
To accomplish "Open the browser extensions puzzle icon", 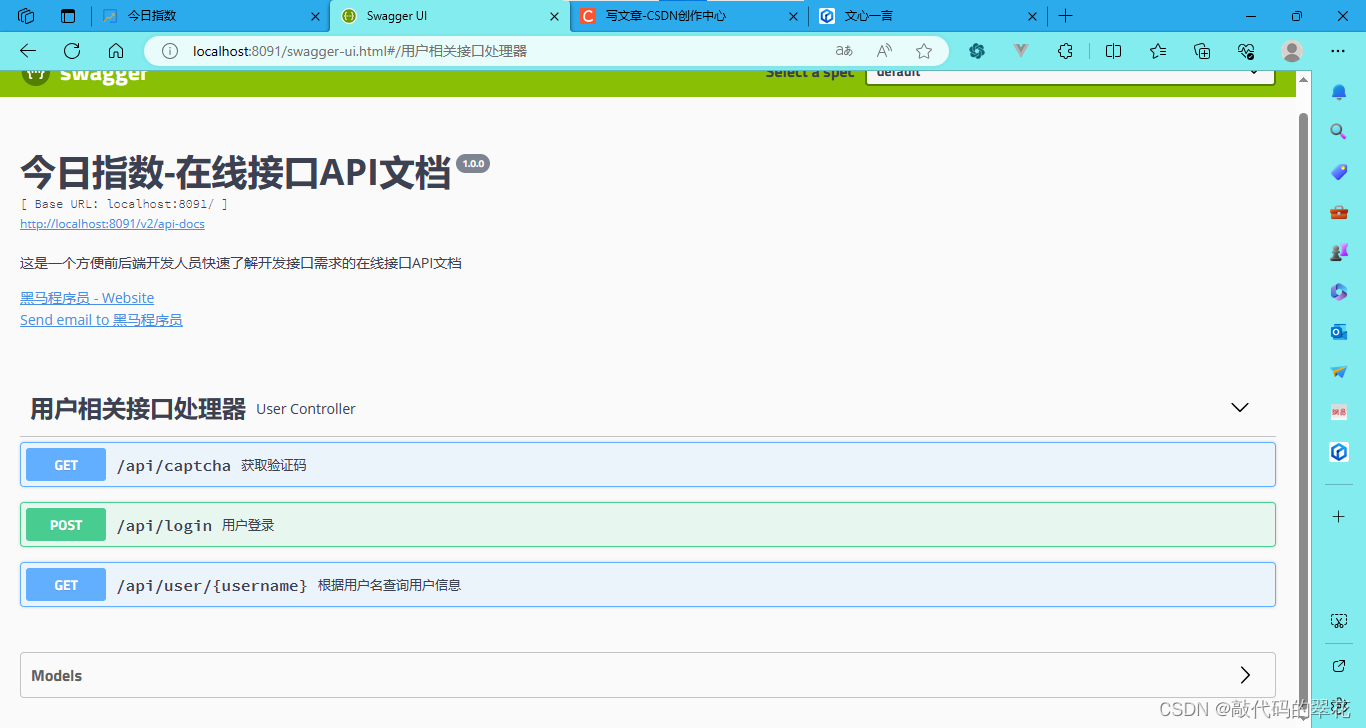I will coord(1065,51).
